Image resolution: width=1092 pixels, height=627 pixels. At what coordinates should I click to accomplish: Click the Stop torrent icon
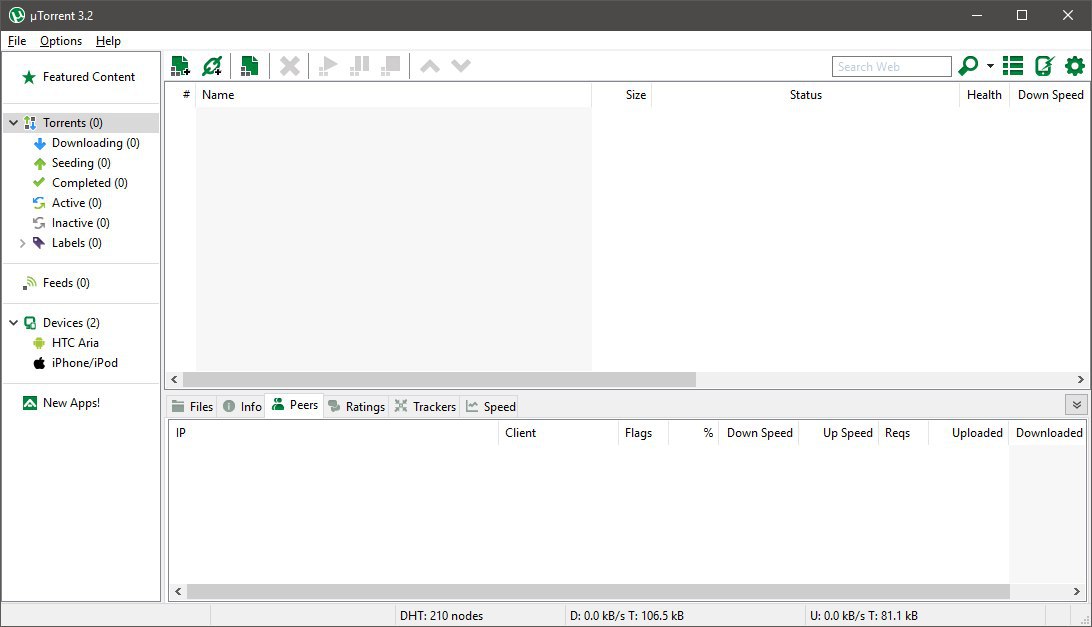point(391,66)
